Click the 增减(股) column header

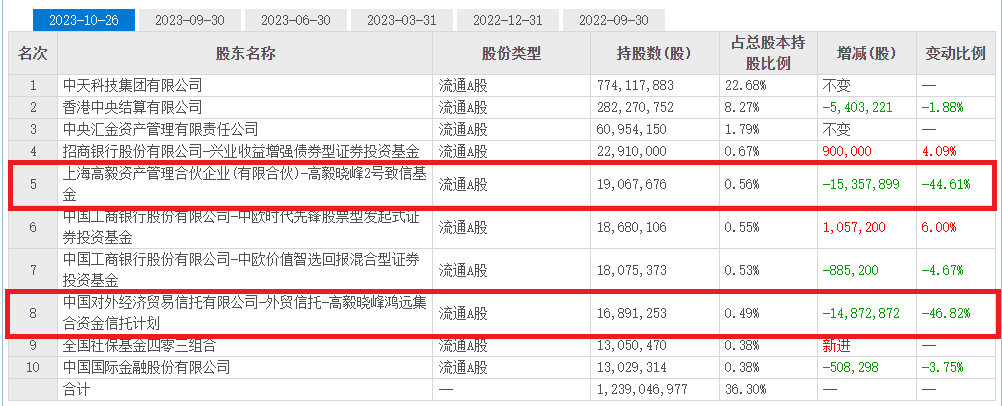(x=867, y=54)
